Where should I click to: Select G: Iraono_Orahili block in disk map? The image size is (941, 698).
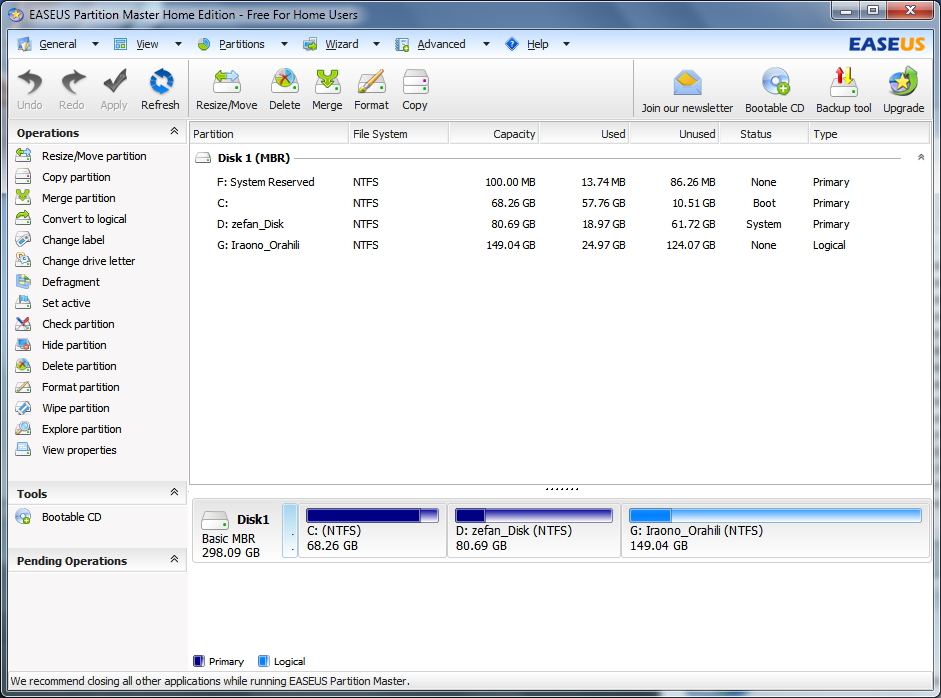point(775,531)
